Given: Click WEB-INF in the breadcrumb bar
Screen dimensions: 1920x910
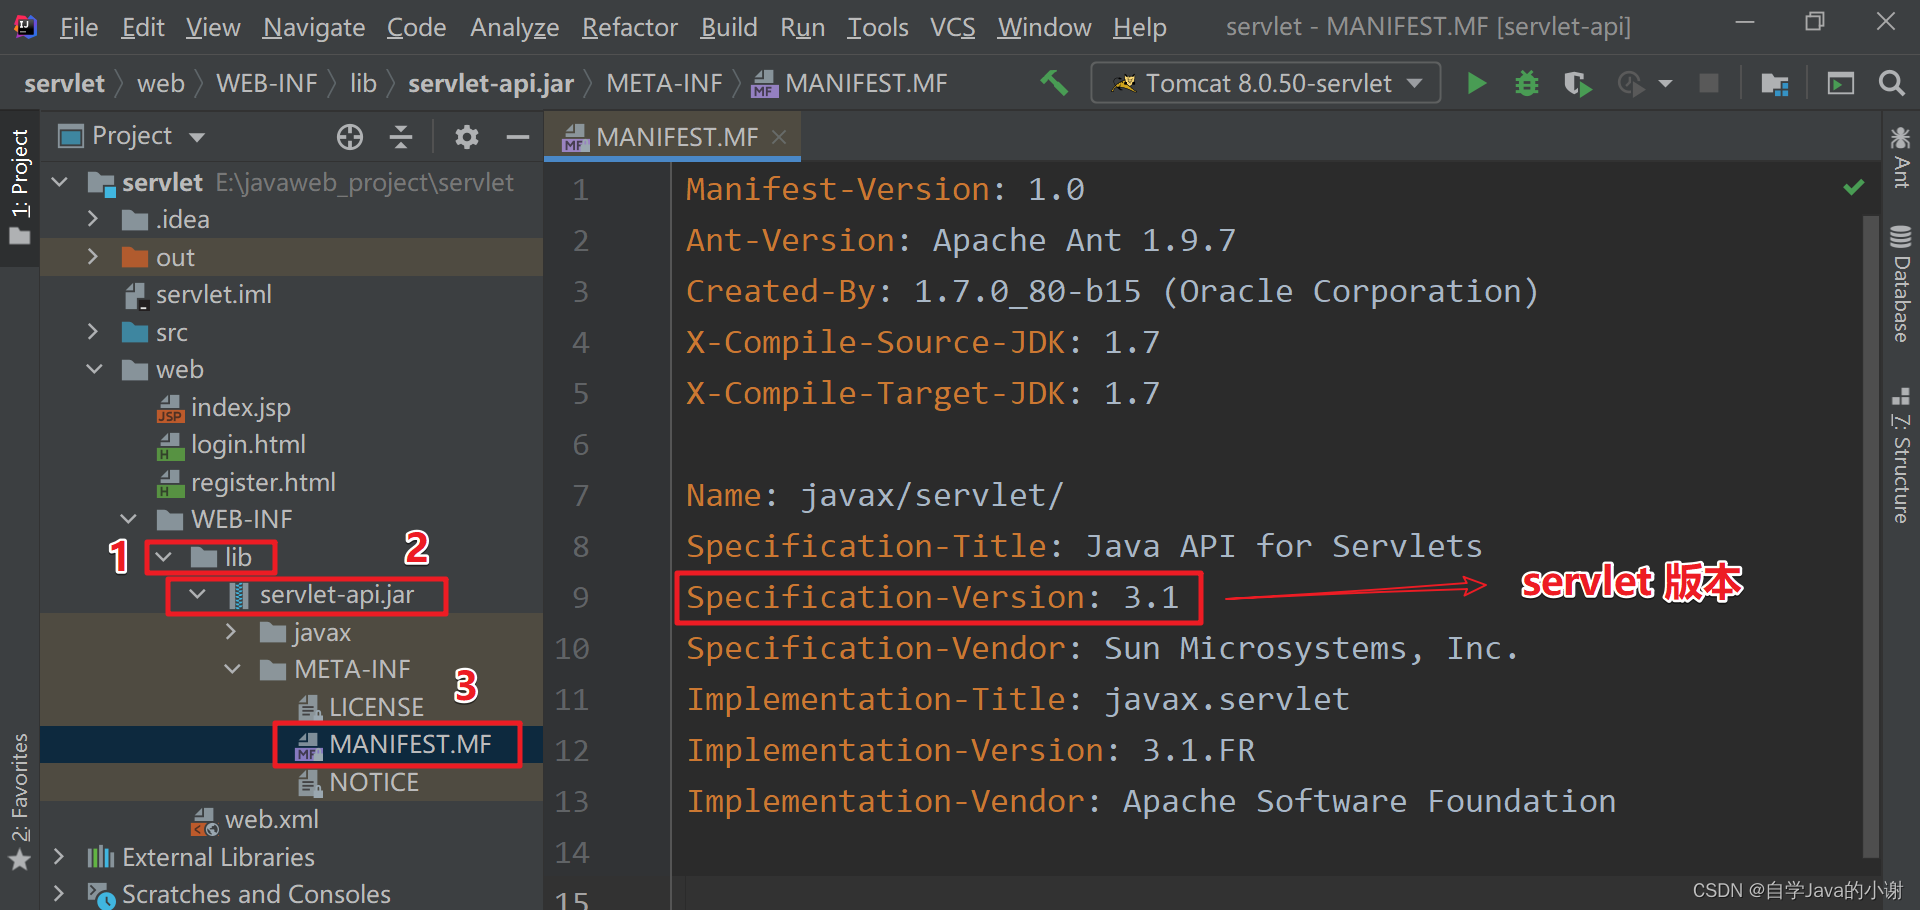Looking at the screenshot, I should point(267,83).
